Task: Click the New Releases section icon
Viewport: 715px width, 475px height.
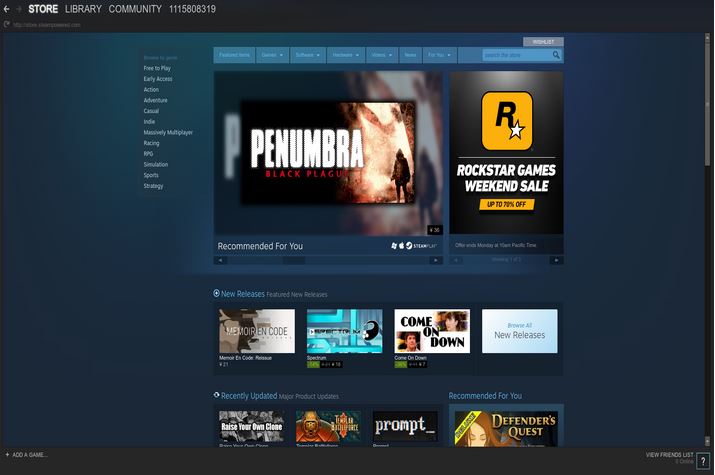Action: [x=216, y=294]
